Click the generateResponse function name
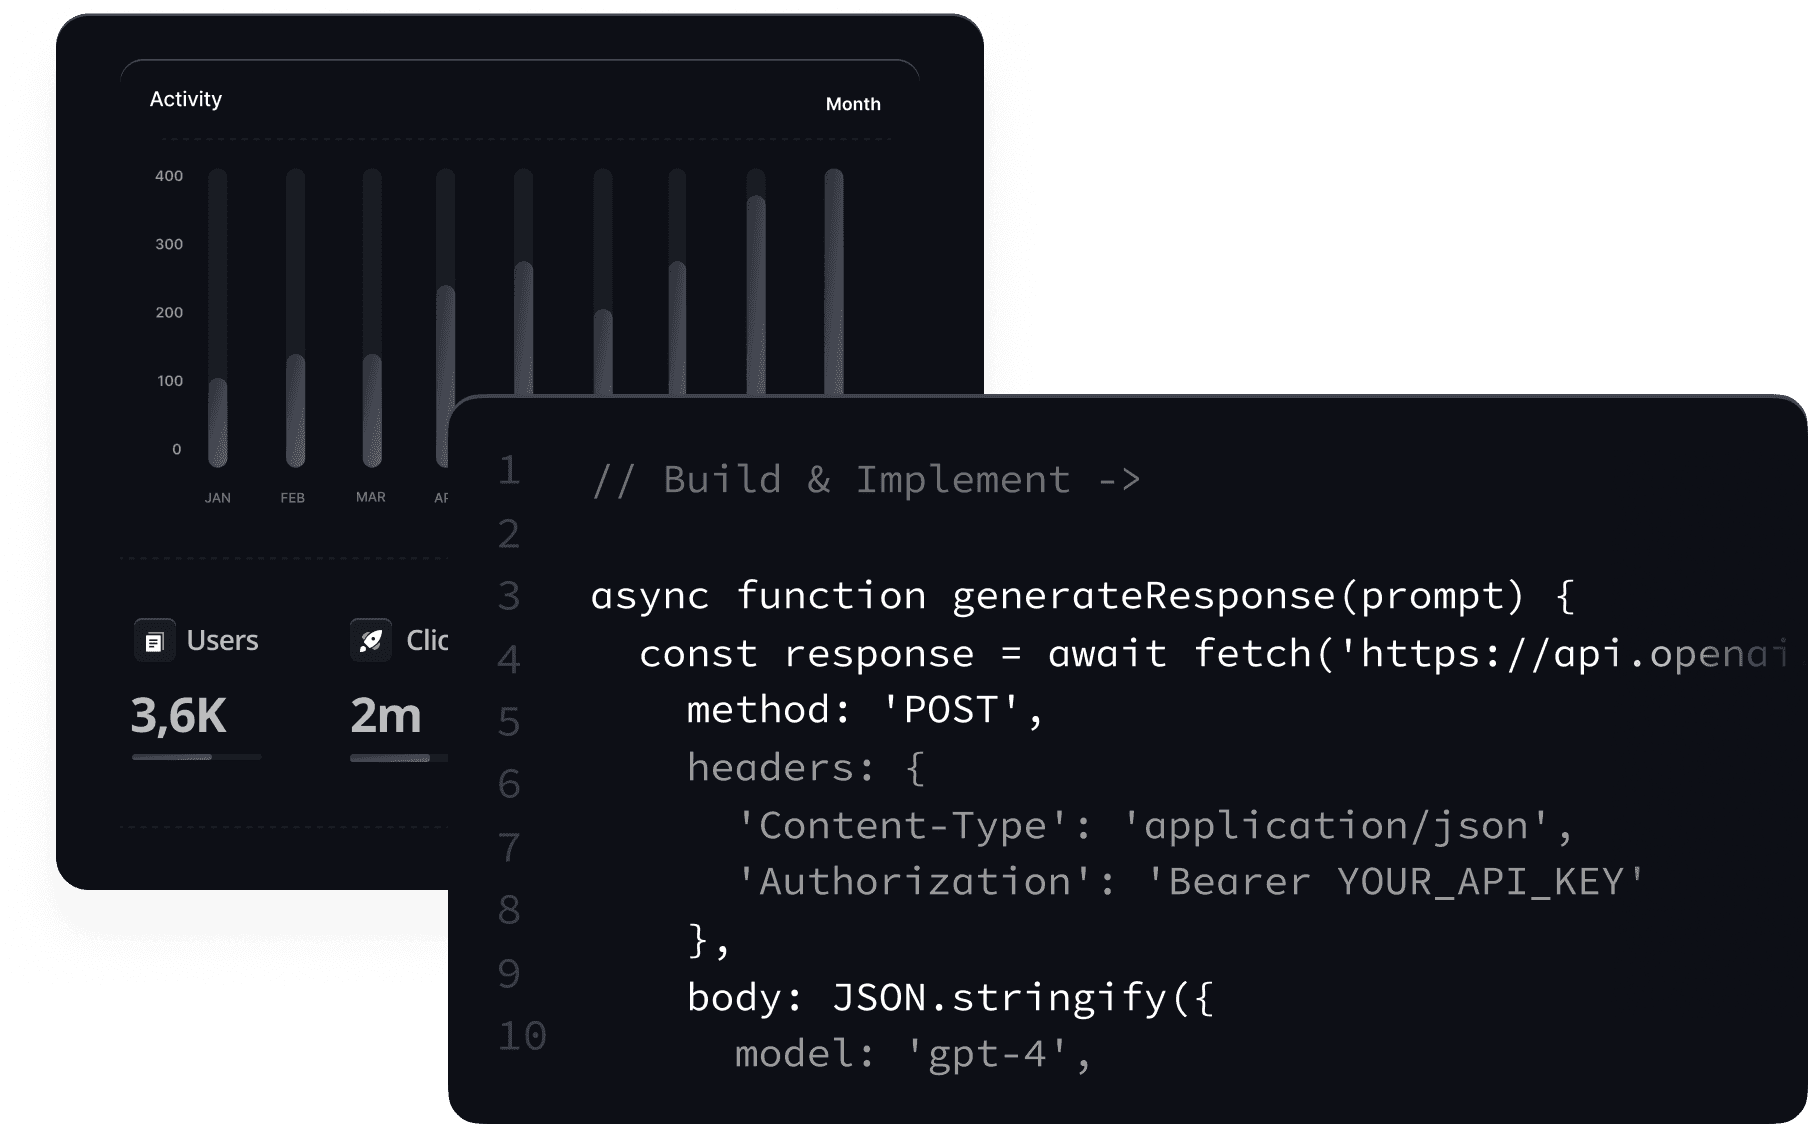The image size is (1808, 1124). tap(1144, 596)
